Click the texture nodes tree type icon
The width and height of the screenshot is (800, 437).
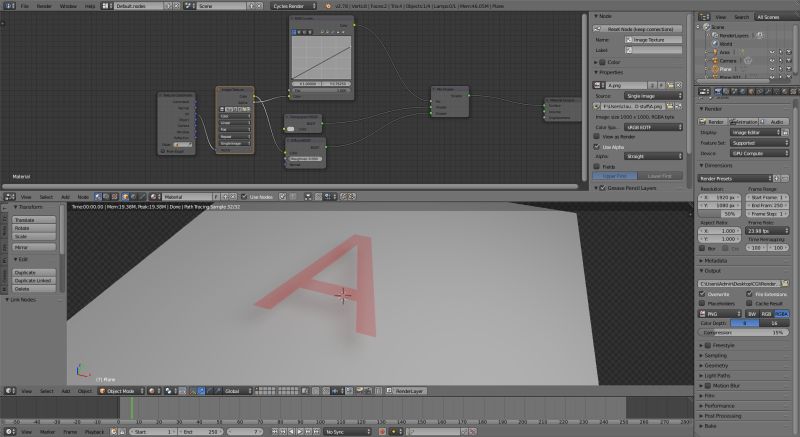[x=115, y=197]
